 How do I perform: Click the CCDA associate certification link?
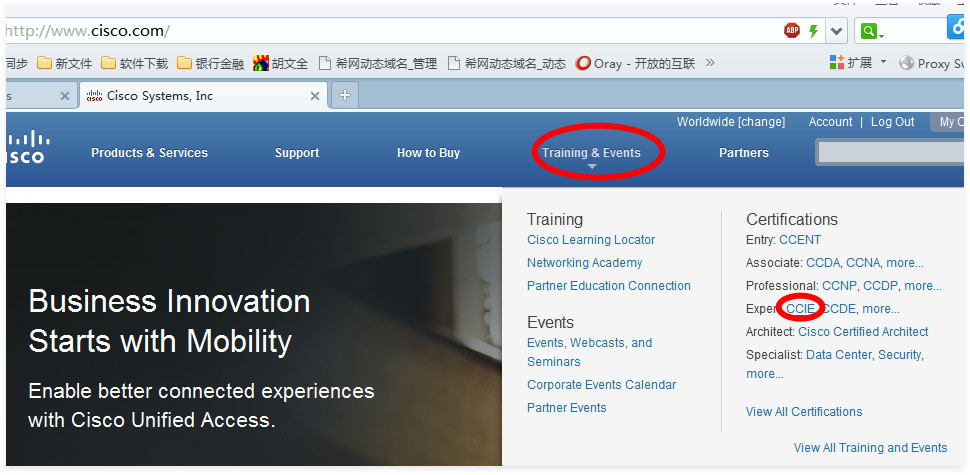[x=823, y=263]
